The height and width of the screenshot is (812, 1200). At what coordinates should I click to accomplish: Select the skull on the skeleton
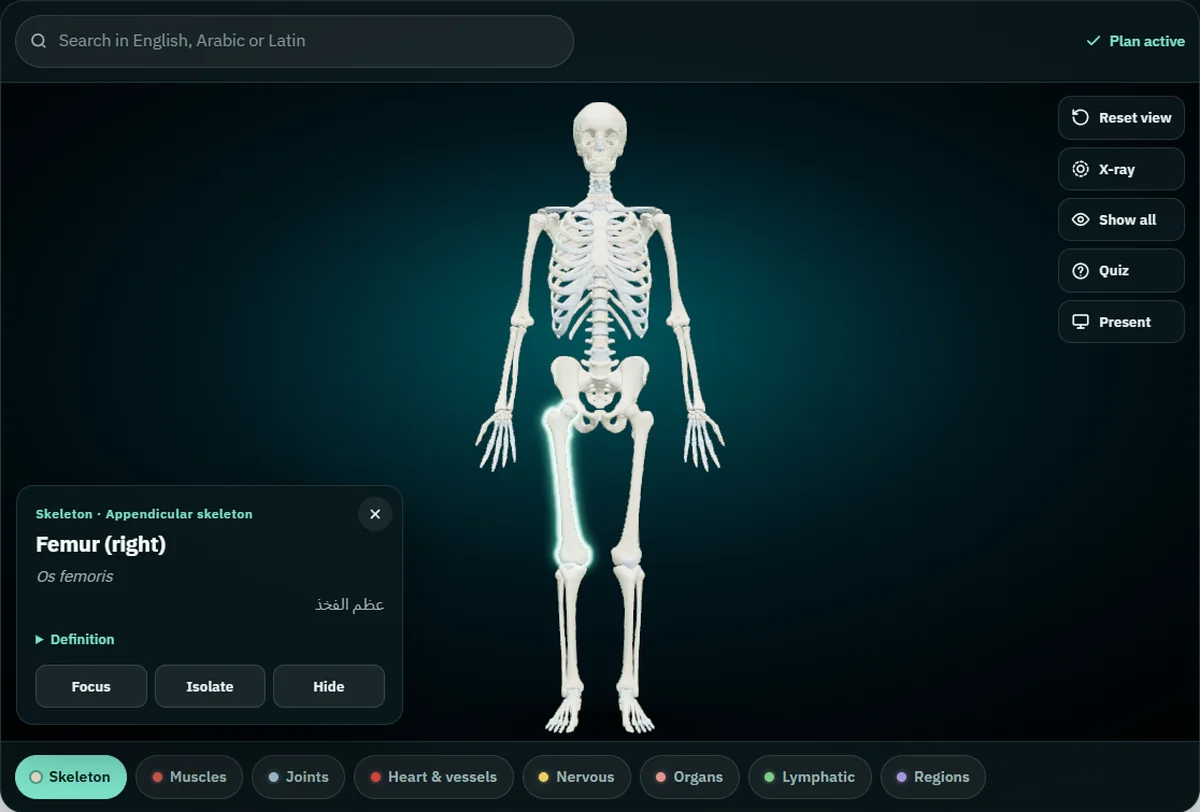coord(600,135)
